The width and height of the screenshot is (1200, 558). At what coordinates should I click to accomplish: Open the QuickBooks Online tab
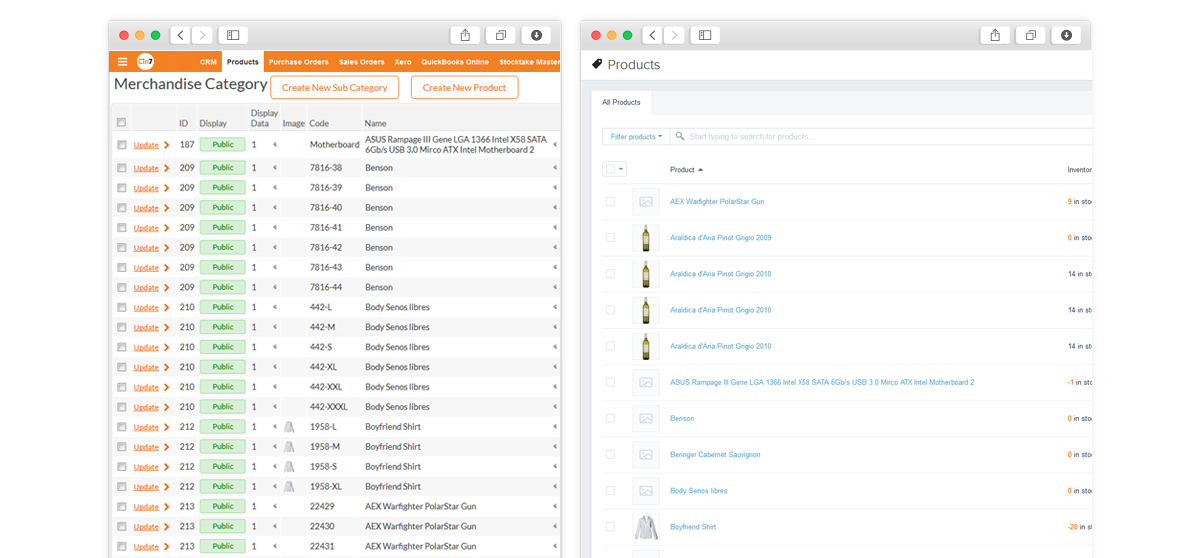point(455,62)
